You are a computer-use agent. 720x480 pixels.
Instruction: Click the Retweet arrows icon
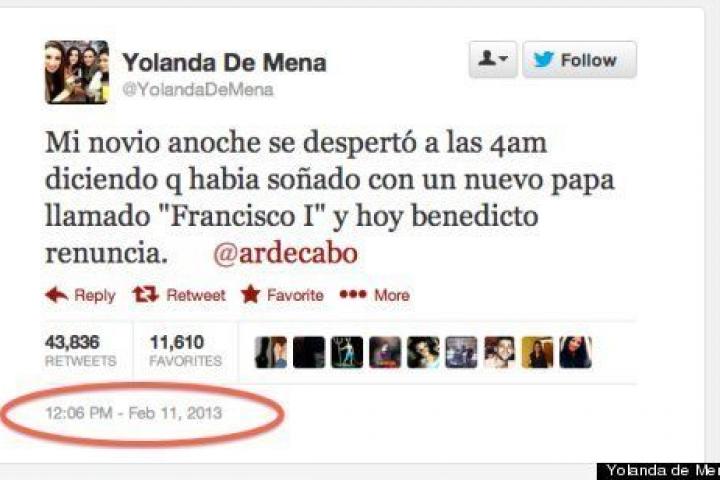(x=145, y=294)
